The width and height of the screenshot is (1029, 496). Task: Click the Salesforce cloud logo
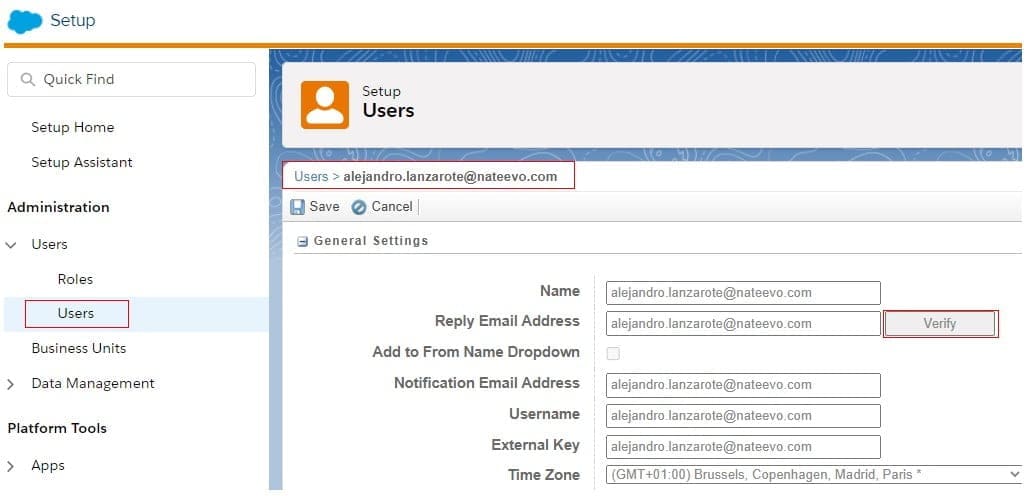[x=25, y=21]
